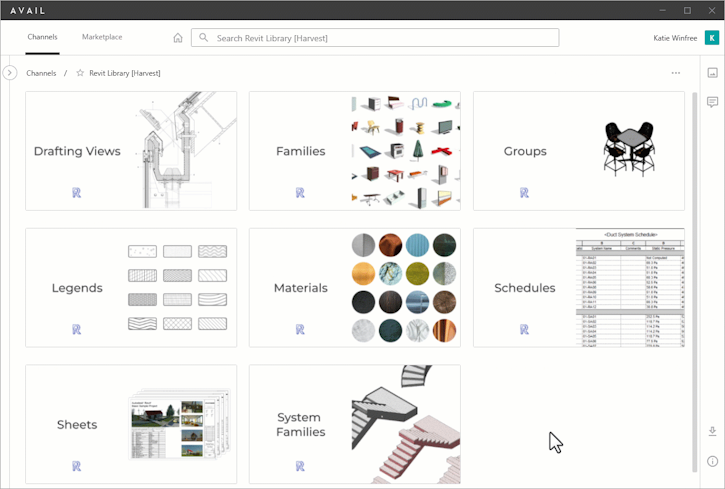
Task: Open the three-dot more options menu
Action: [x=676, y=73]
